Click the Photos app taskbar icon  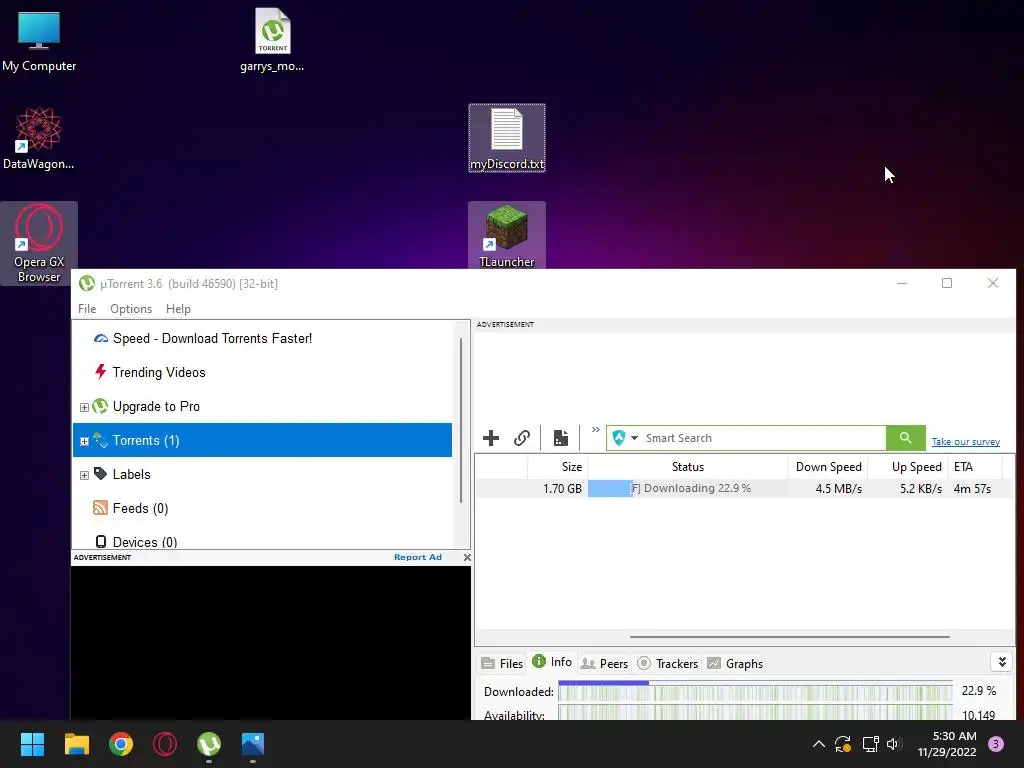click(x=253, y=744)
